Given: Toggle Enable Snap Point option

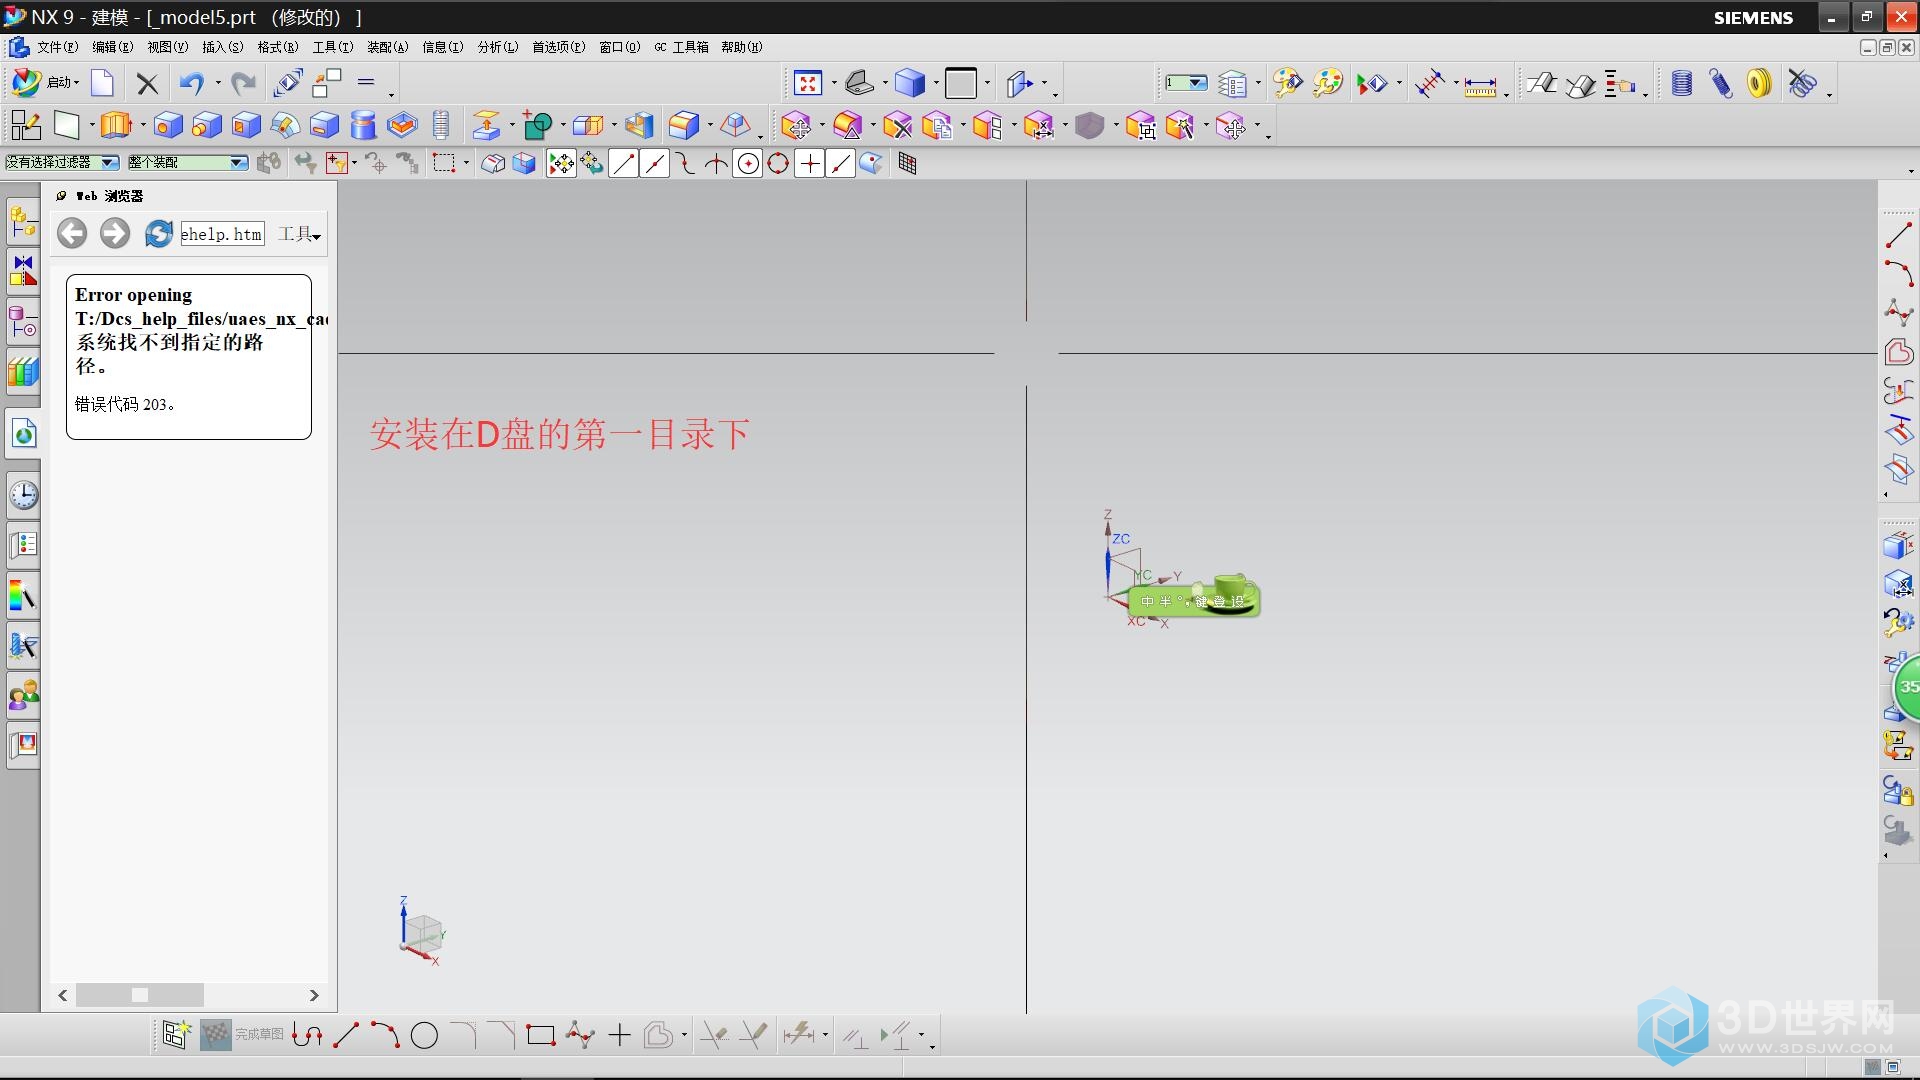Looking at the screenshot, I should click(561, 164).
